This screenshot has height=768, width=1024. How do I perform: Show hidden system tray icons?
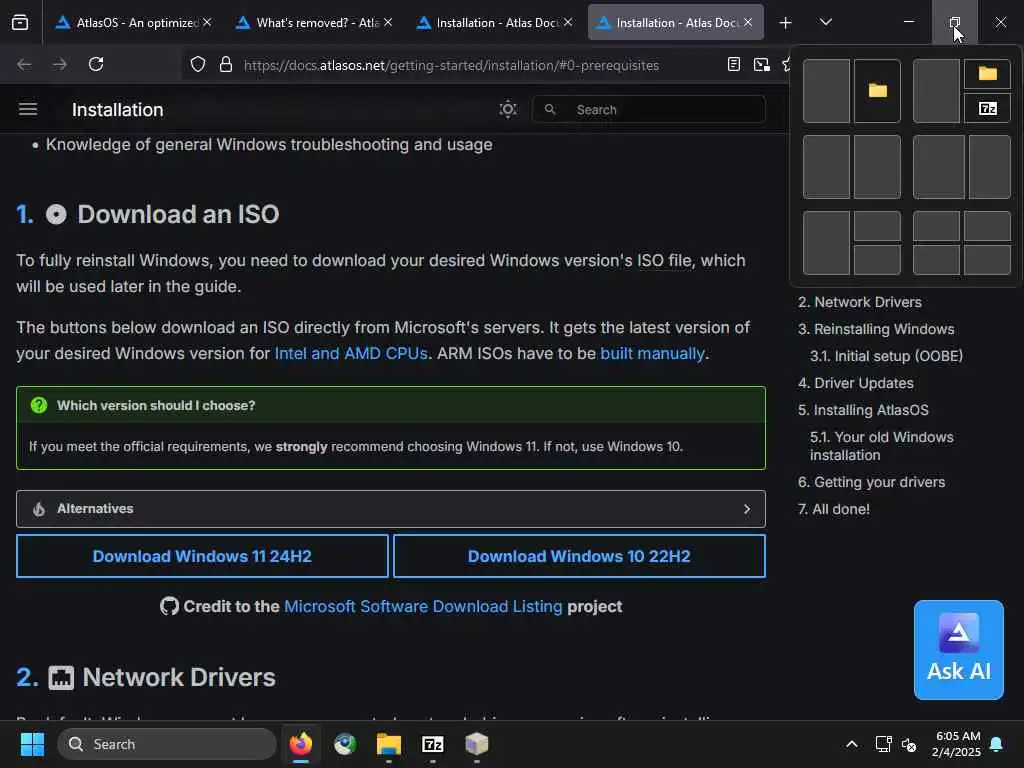click(x=852, y=744)
